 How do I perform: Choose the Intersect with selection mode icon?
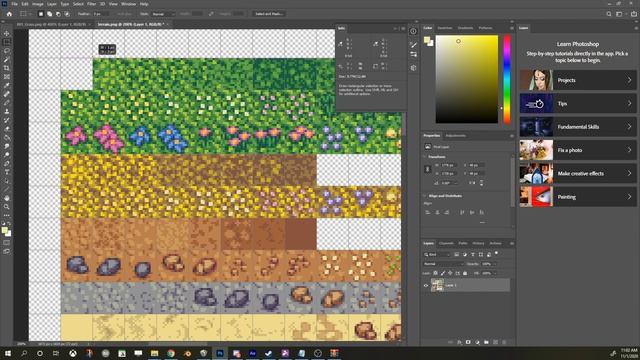[67, 14]
